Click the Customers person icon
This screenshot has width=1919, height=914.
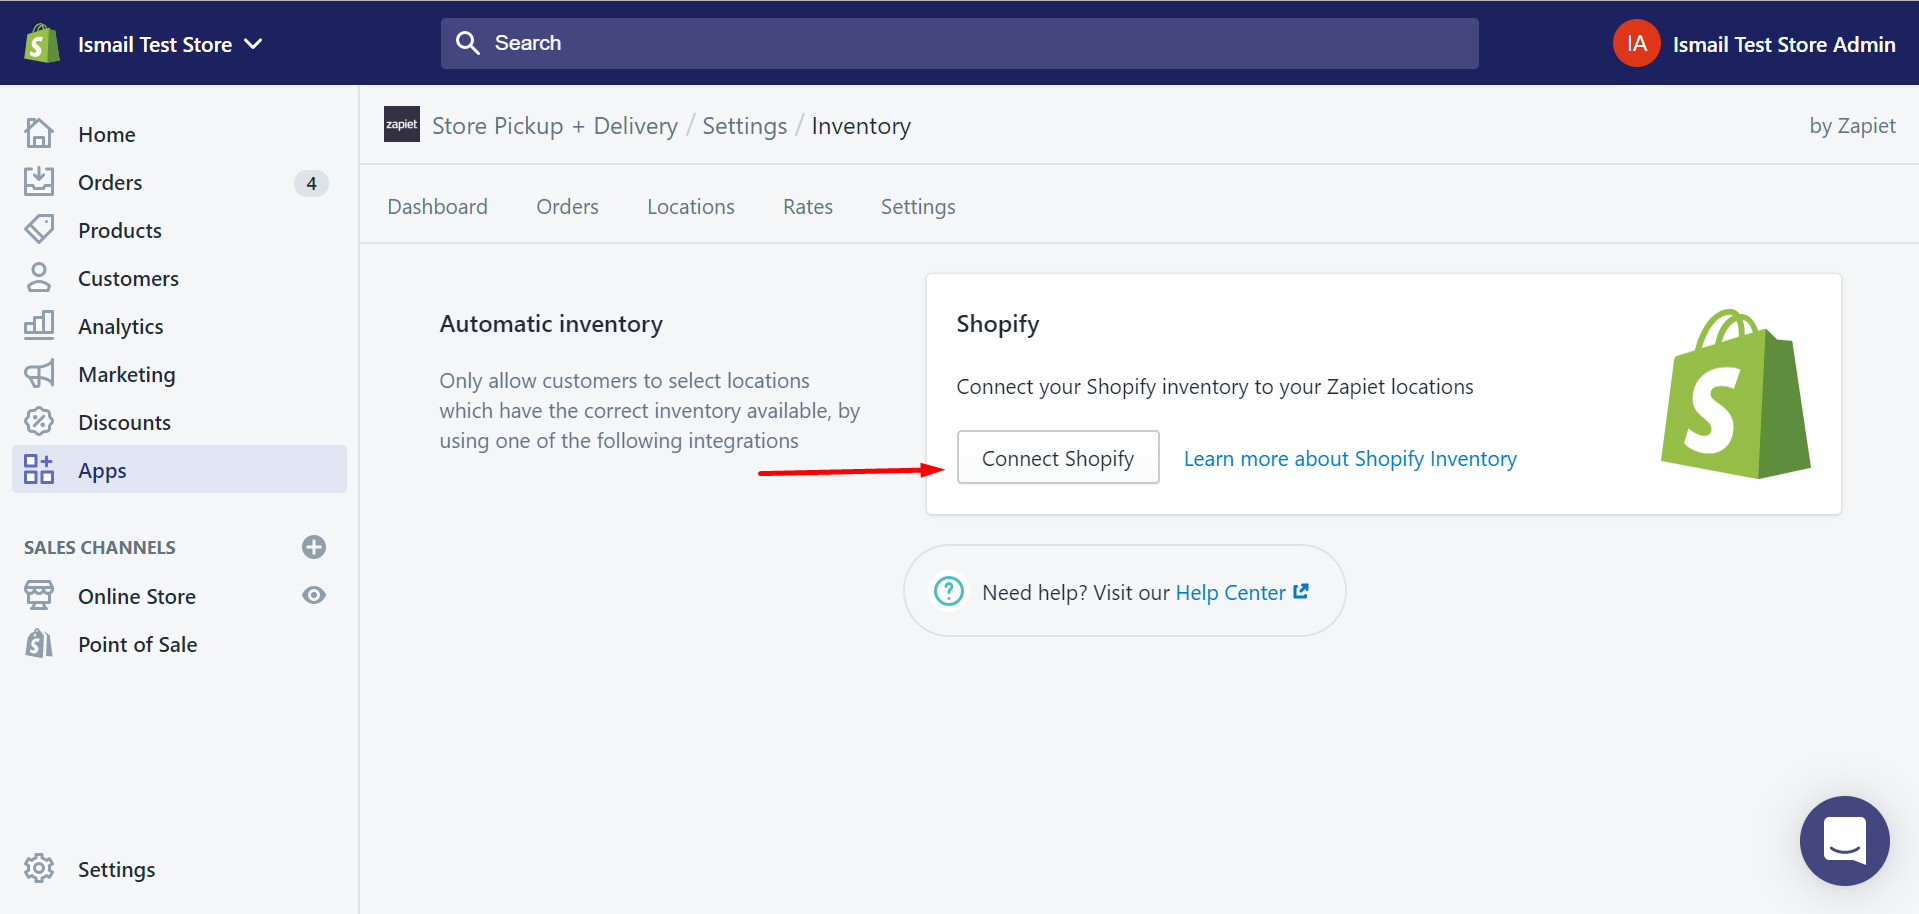pyautogui.click(x=39, y=277)
